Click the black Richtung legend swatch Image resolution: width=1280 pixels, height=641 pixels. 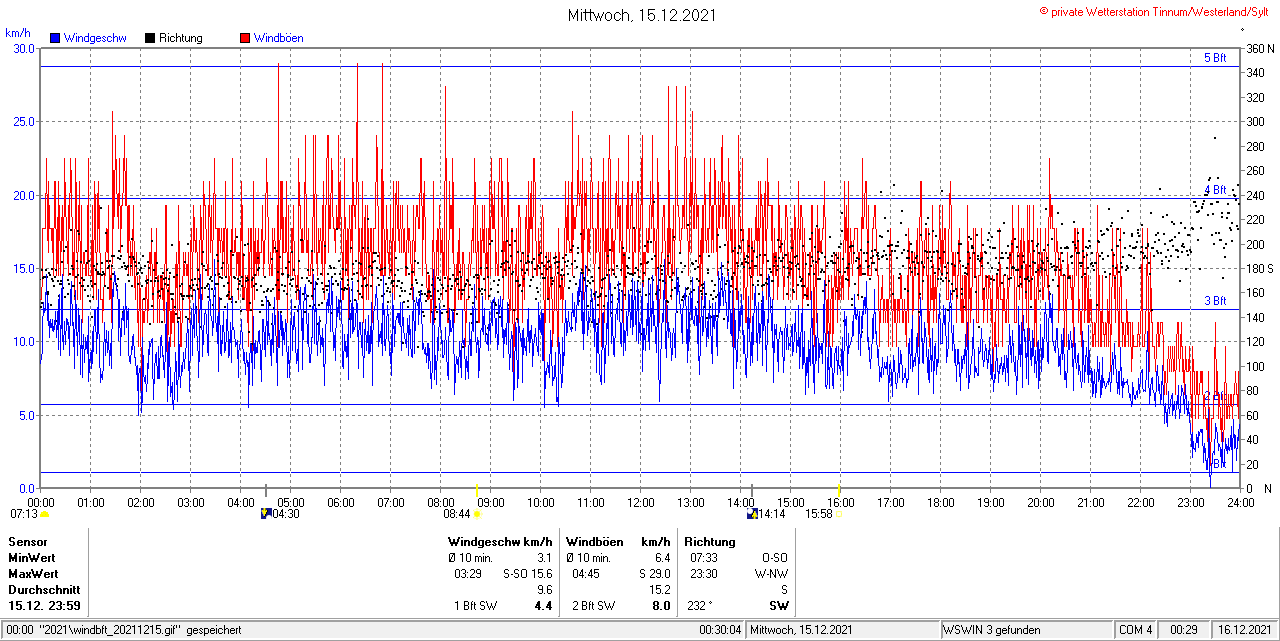pos(150,38)
